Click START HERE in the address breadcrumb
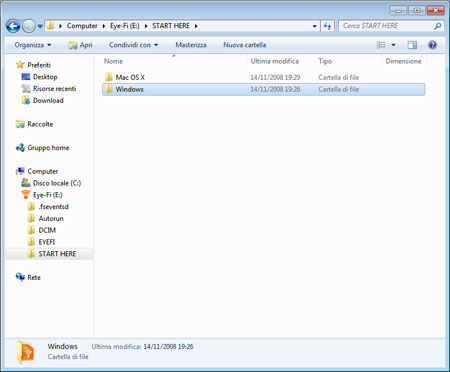Image resolution: width=450 pixels, height=372 pixels. coord(171,26)
